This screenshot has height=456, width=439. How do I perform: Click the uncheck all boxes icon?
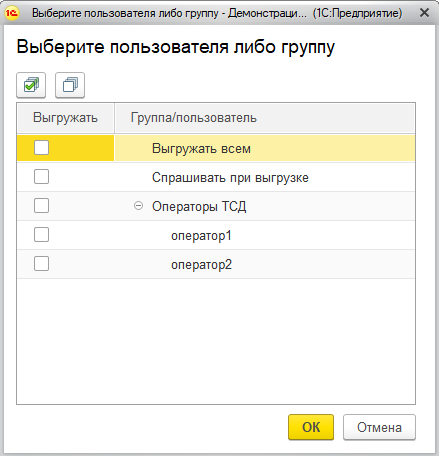[70, 85]
